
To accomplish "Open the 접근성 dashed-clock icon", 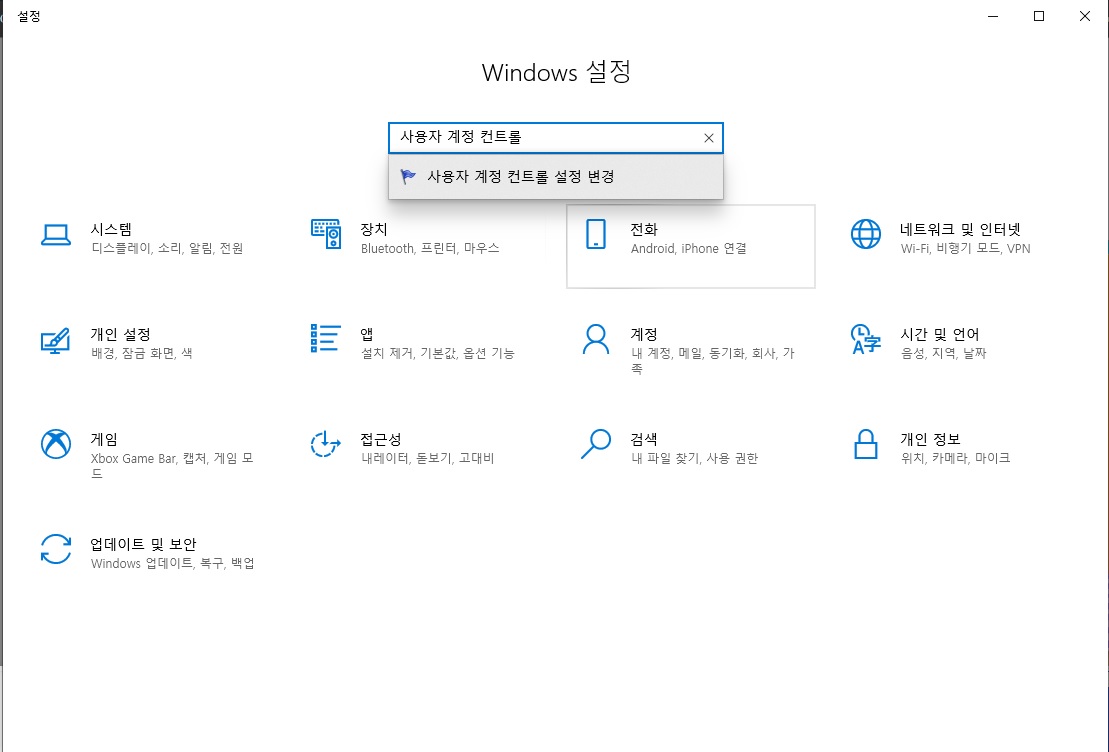I will [325, 444].
